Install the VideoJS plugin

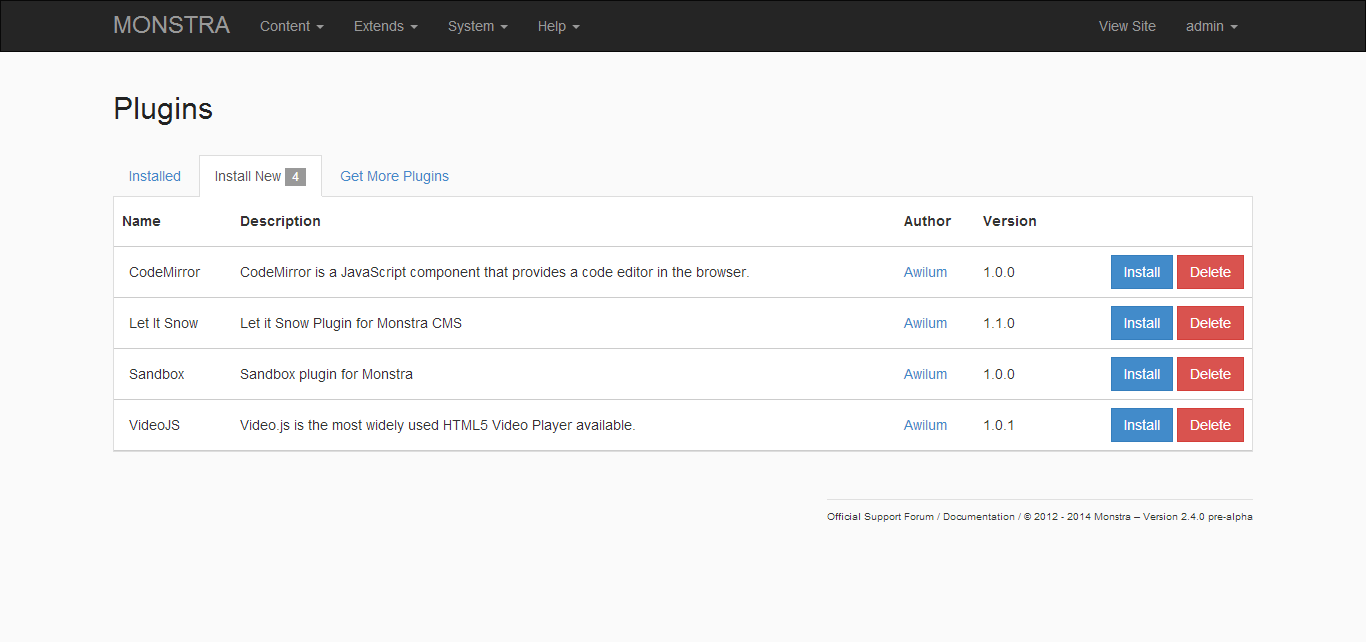click(1141, 425)
